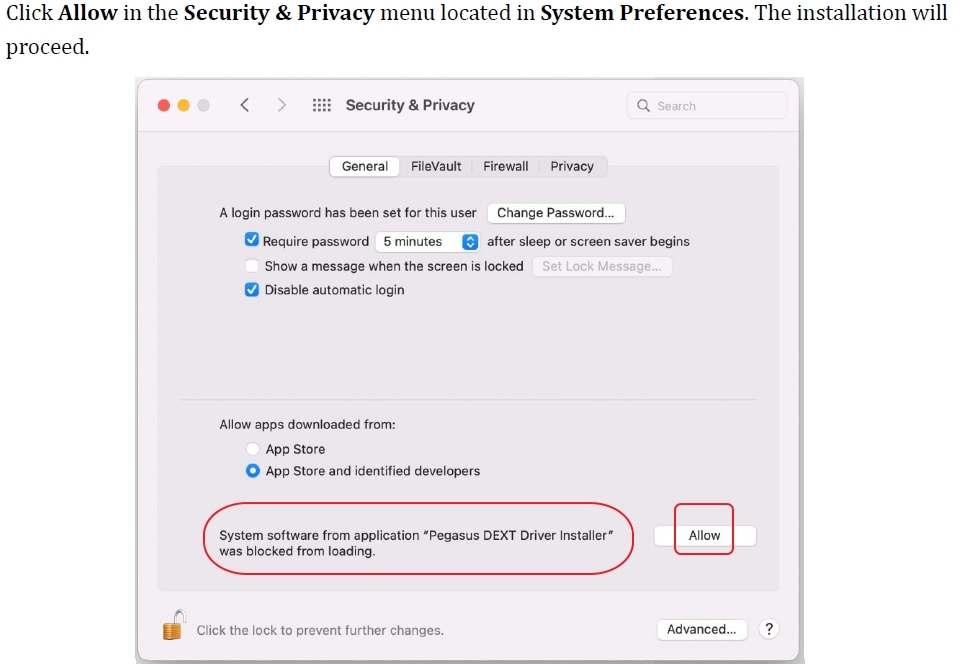Click in the Search field
This screenshot has width=966, height=664.
click(707, 106)
